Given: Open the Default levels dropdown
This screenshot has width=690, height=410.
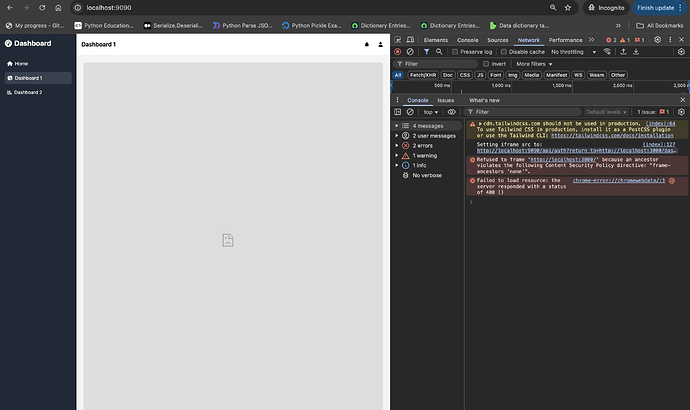Looking at the screenshot, I should 606,112.
